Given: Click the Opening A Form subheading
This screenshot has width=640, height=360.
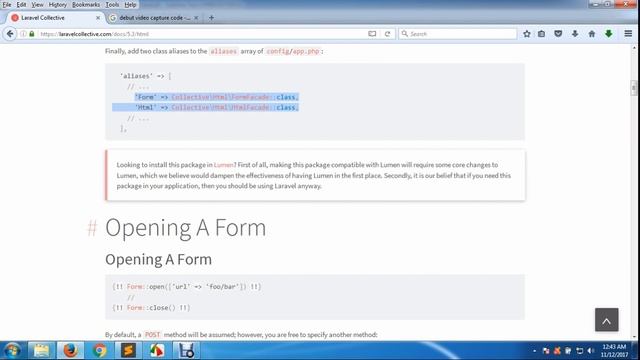Looking at the screenshot, I should pos(158,260).
